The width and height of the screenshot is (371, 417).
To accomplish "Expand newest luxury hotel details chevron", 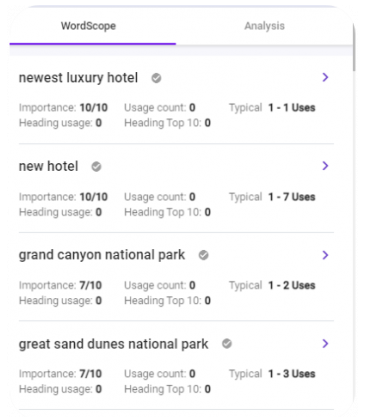I will tap(325, 77).
